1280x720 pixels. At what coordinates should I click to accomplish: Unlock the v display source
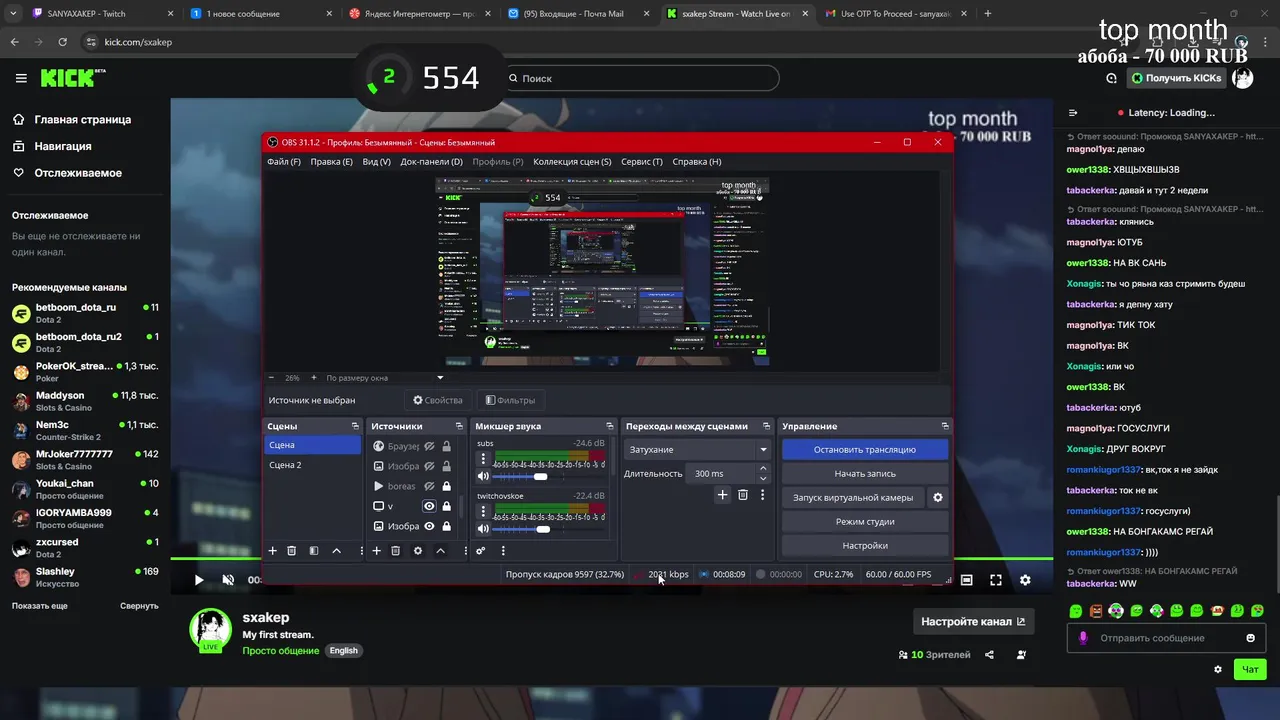(x=447, y=506)
